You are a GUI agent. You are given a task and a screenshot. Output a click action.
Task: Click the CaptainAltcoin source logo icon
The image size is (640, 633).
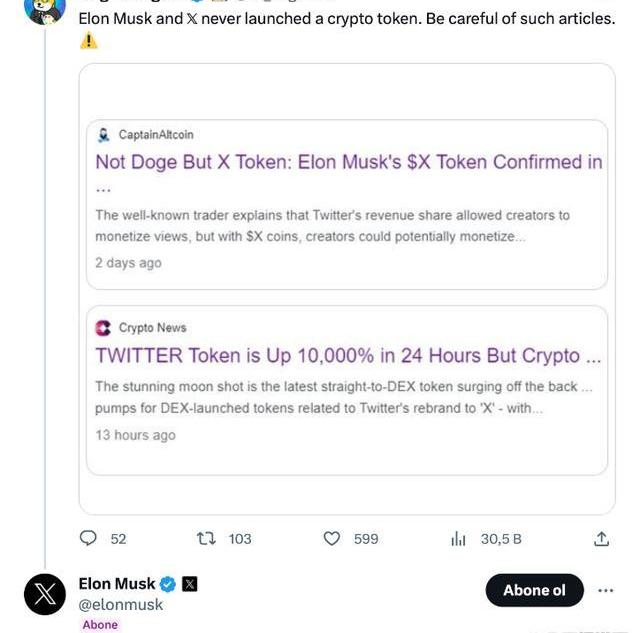click(x=104, y=134)
